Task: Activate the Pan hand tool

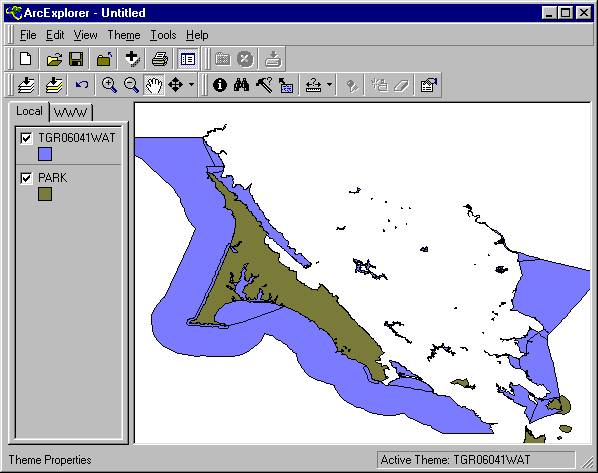Action: 154,85
